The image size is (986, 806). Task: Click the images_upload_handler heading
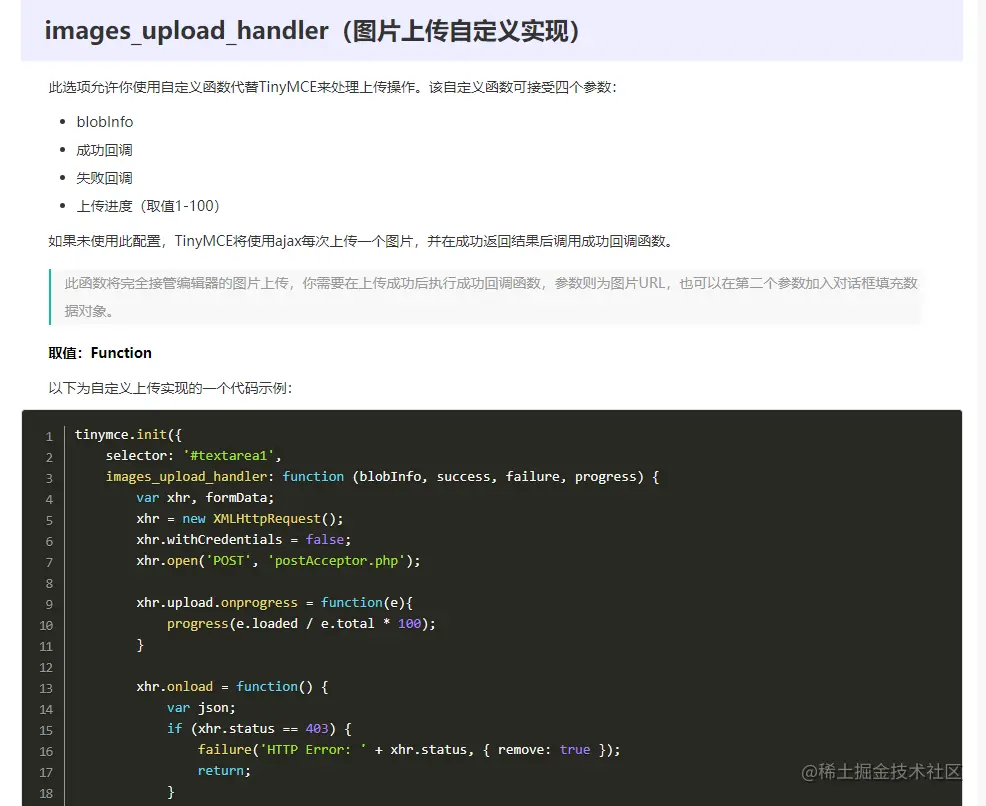click(x=312, y=31)
